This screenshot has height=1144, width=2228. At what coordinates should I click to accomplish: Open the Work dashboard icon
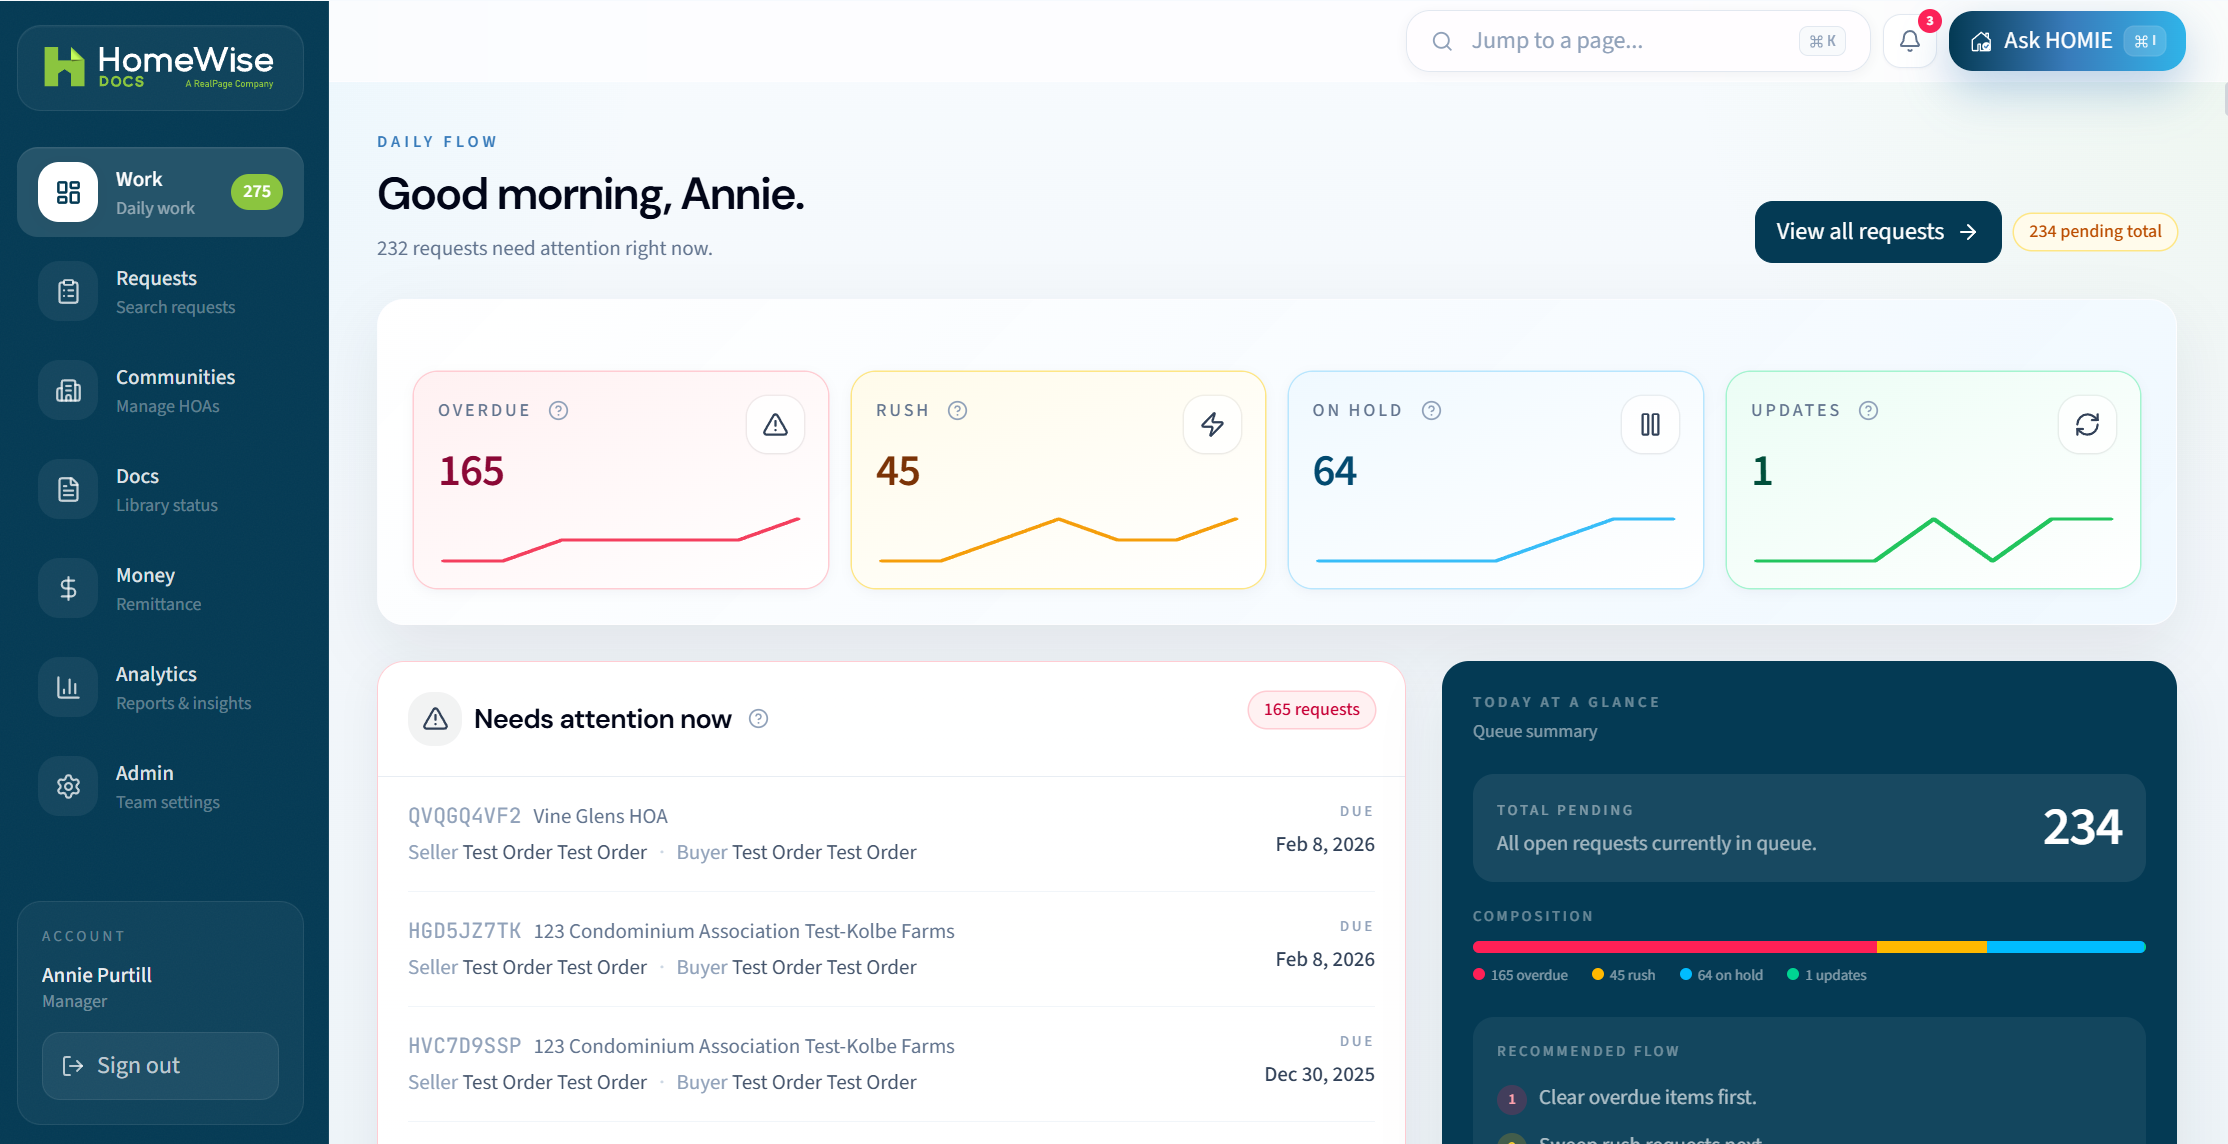(x=68, y=192)
